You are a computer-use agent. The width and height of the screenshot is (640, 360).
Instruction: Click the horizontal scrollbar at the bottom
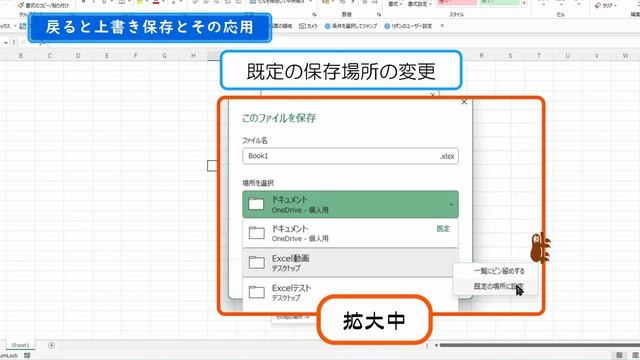(539, 345)
